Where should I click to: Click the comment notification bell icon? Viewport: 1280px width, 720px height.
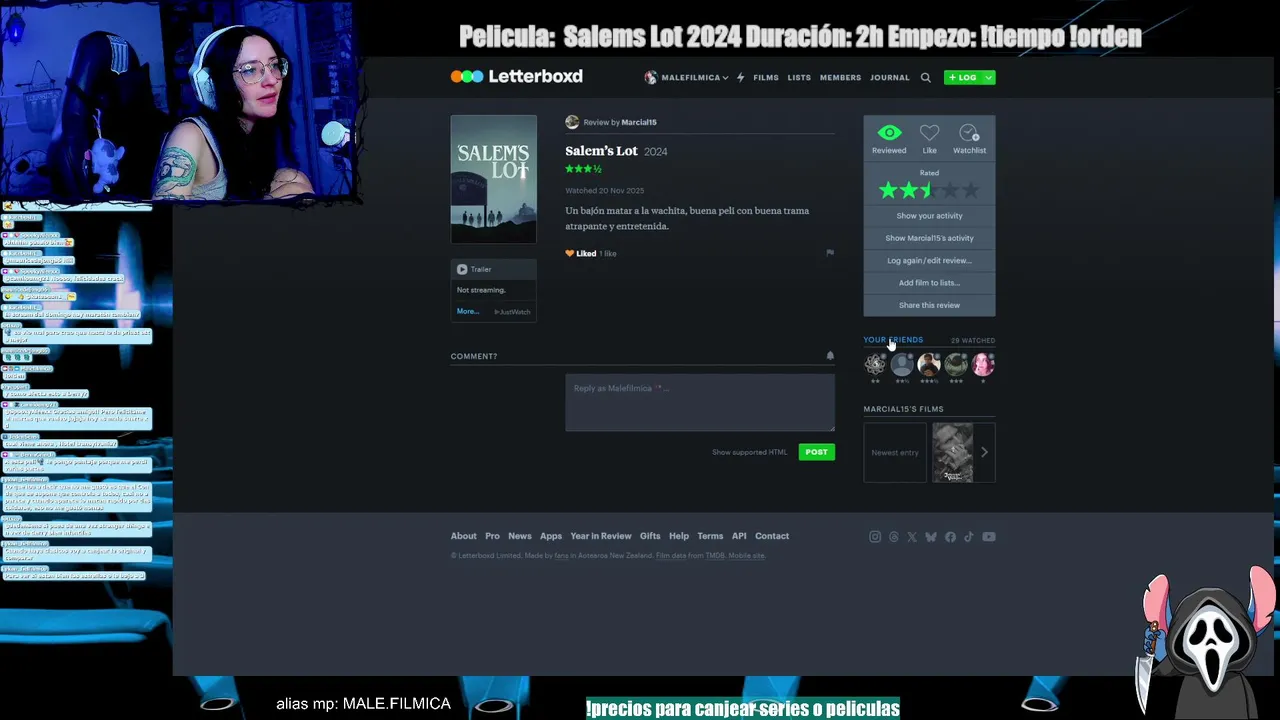click(x=830, y=356)
